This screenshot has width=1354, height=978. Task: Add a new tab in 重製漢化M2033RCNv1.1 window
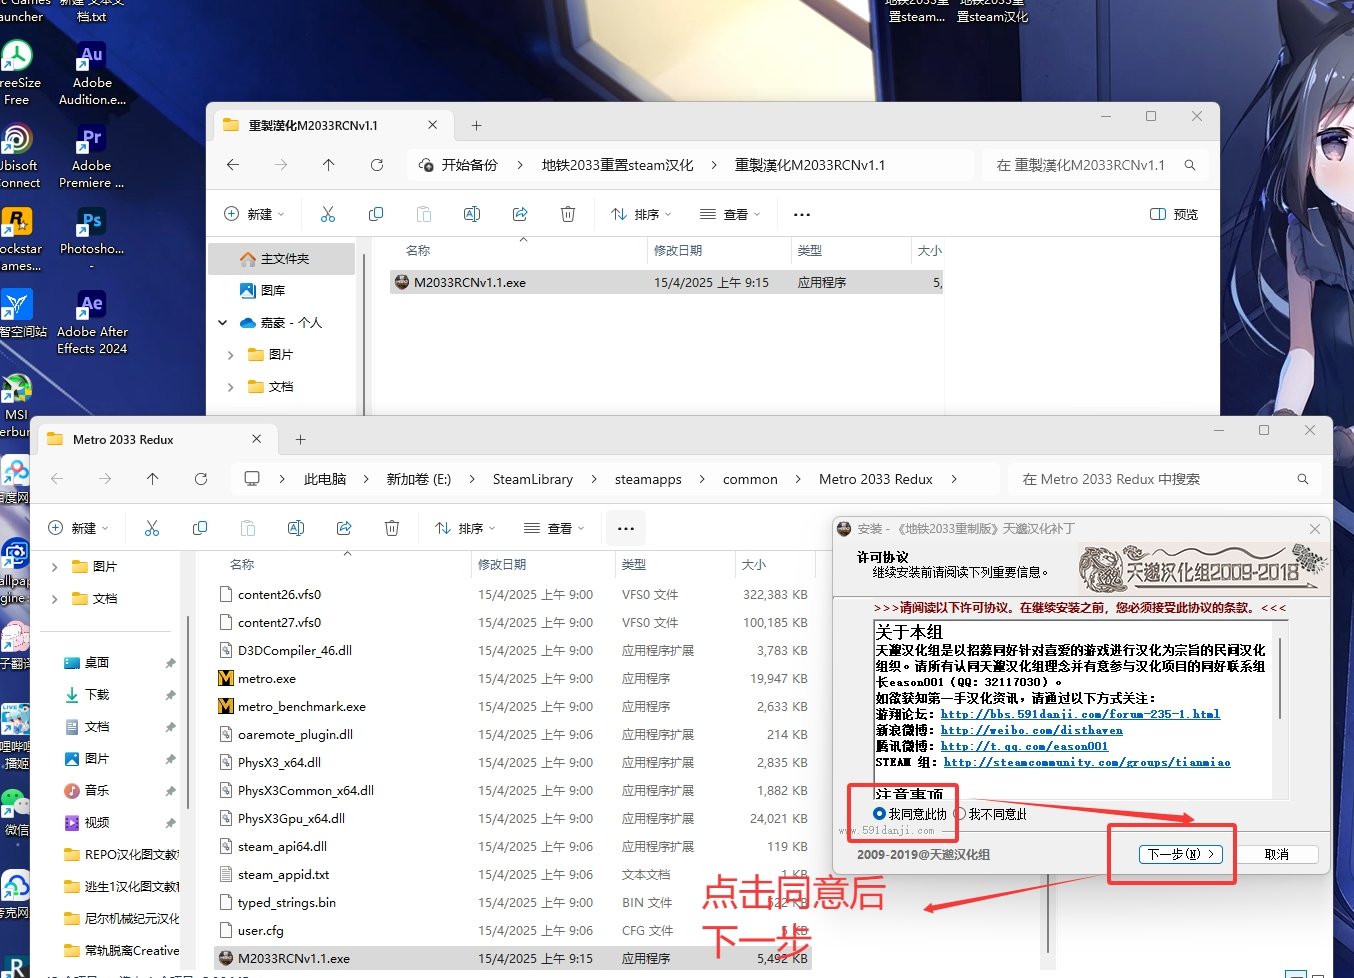click(x=476, y=126)
